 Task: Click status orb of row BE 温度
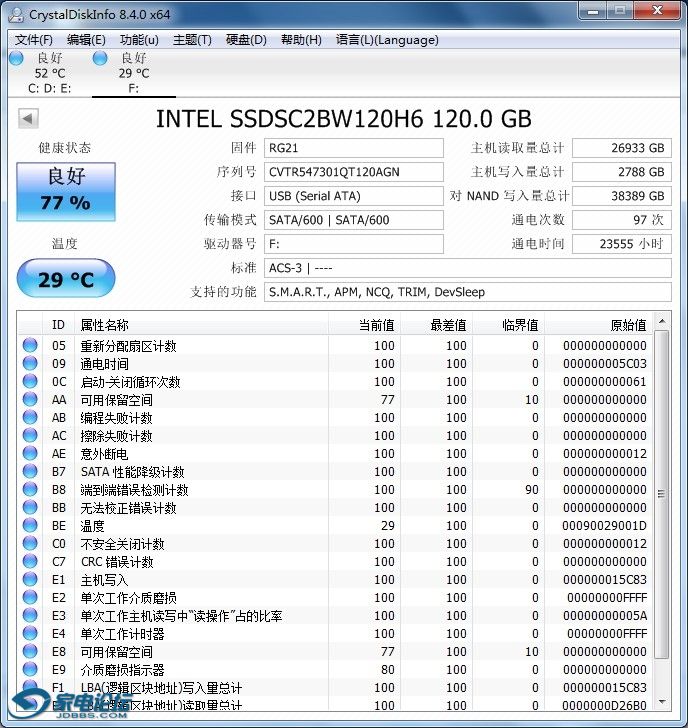[30, 525]
